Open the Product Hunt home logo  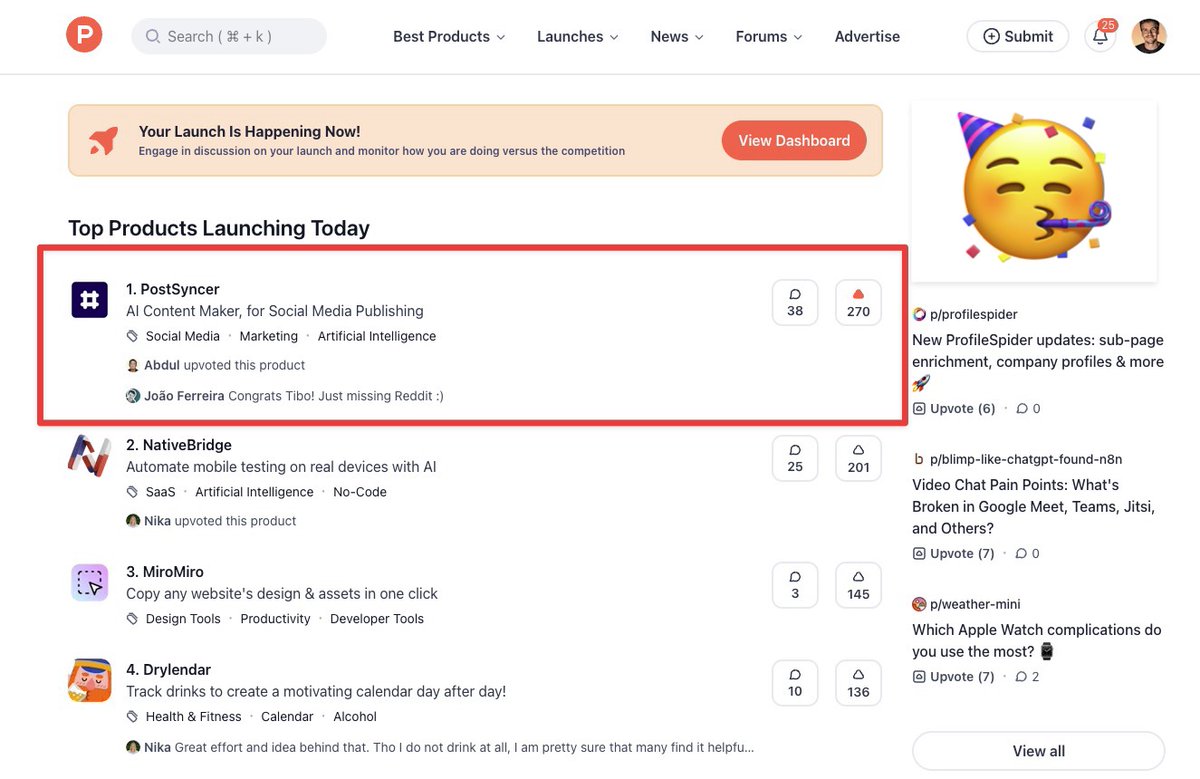[x=84, y=36]
